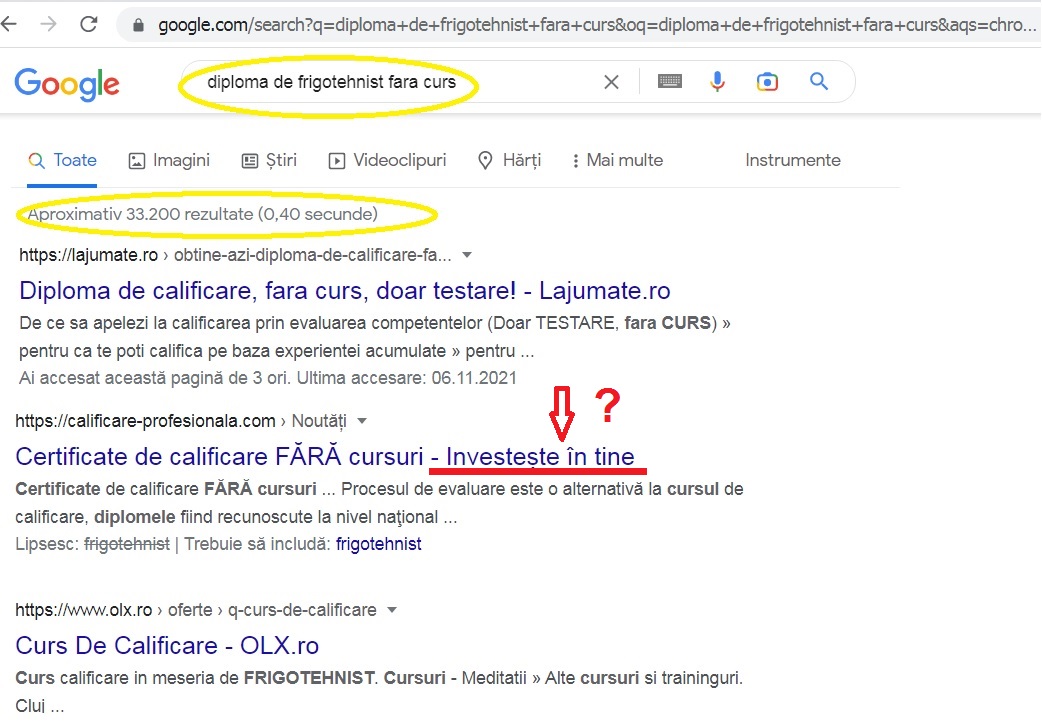Reload the page with the refresh icon
This screenshot has height=725, width=1042.
(88, 26)
